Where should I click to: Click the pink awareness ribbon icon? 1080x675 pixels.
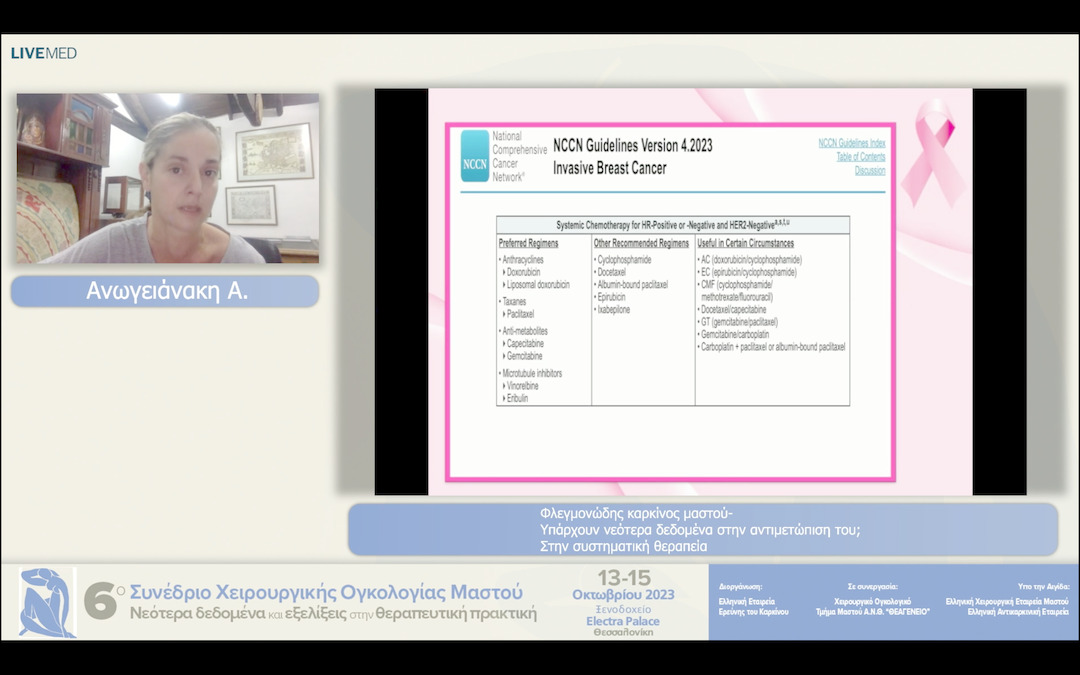(931, 152)
